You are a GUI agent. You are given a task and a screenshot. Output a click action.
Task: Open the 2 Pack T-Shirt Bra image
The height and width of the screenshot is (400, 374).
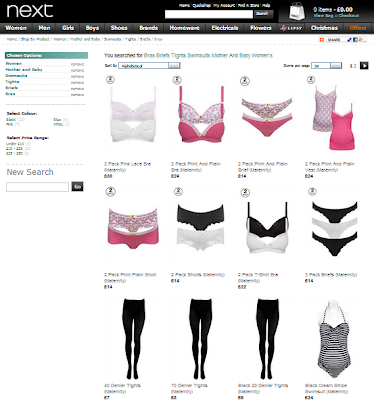point(267,228)
